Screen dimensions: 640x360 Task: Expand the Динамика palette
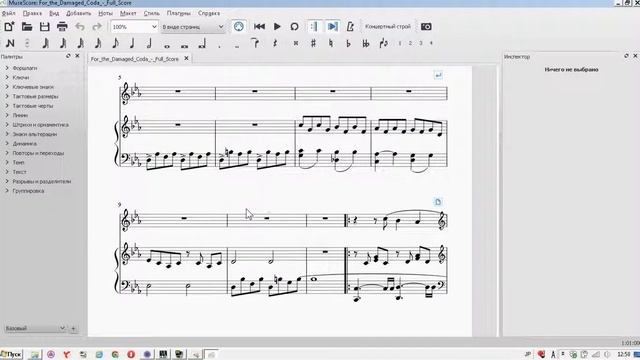(x=24, y=144)
